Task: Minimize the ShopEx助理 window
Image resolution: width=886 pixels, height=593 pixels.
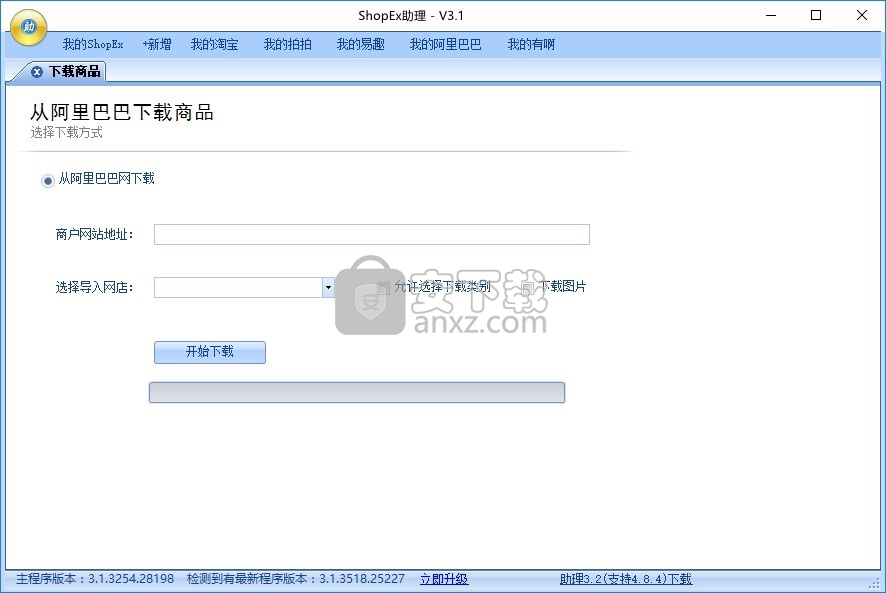Action: pos(771,15)
